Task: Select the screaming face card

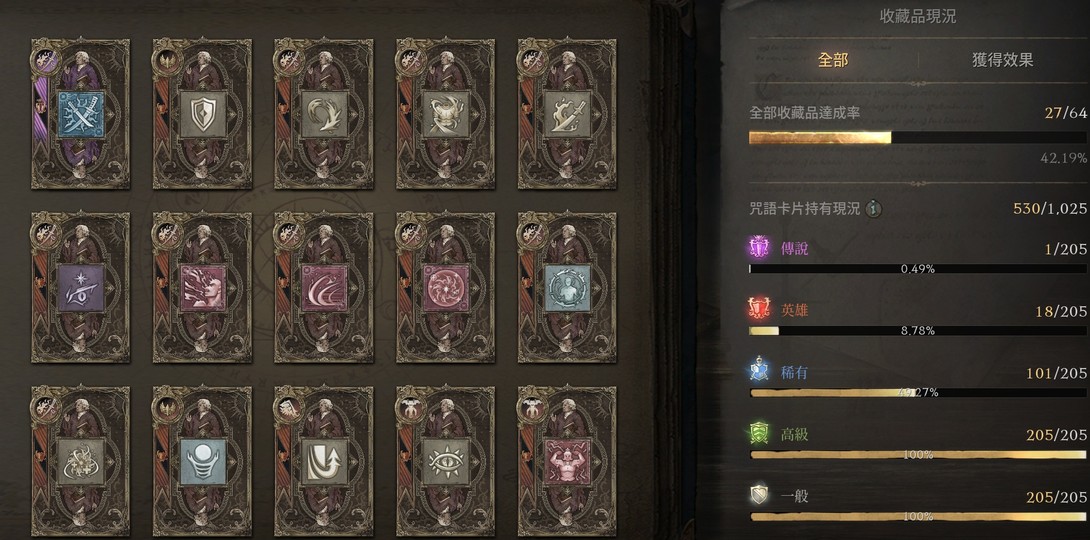Action: [x=202, y=287]
